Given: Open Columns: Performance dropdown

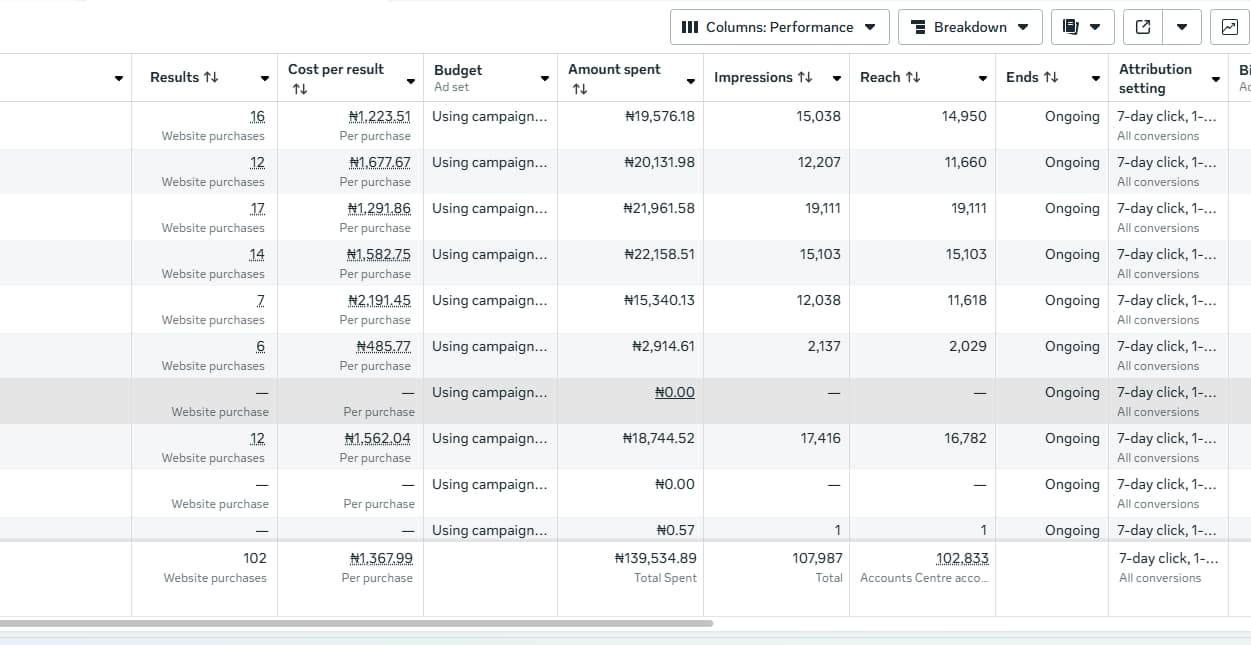Looking at the screenshot, I should click(x=779, y=27).
